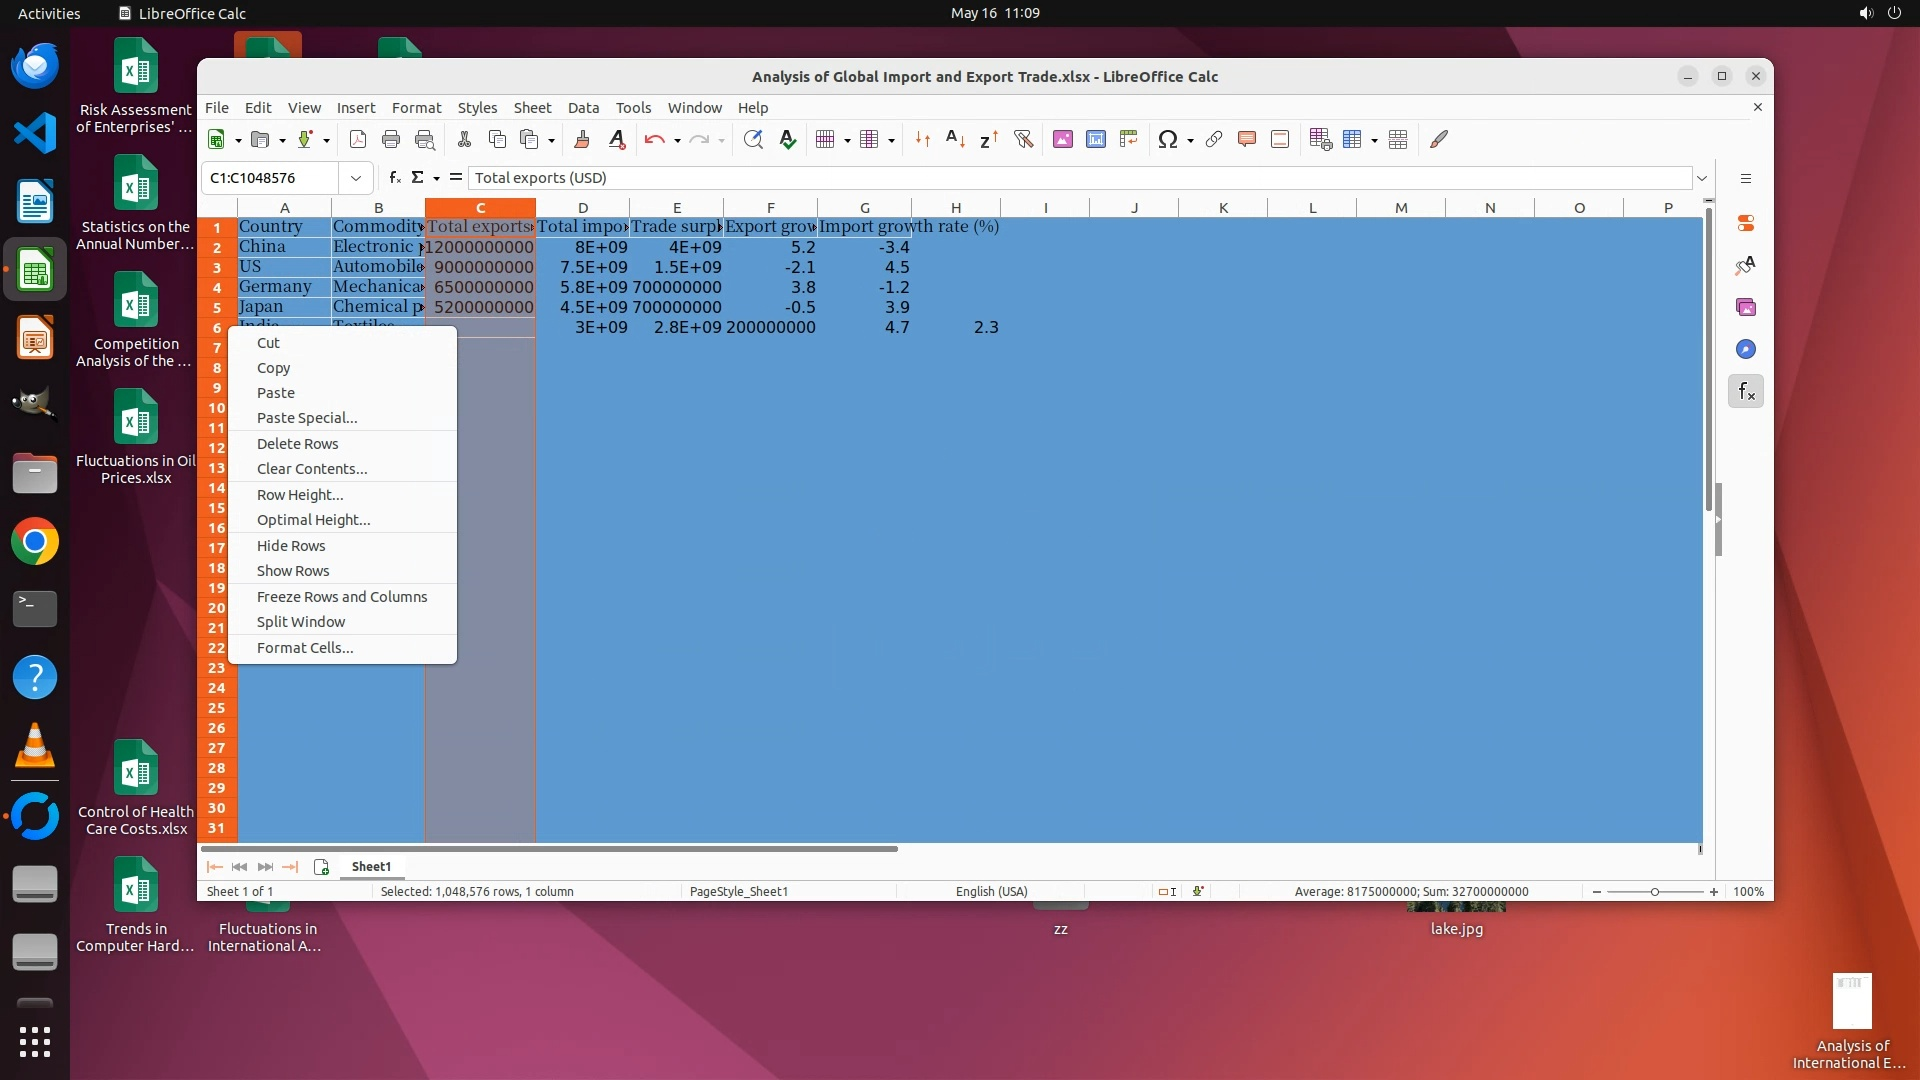Insert a chart using toolbar icon
Image resolution: width=1920 pixels, height=1080 pixels.
point(1096,140)
